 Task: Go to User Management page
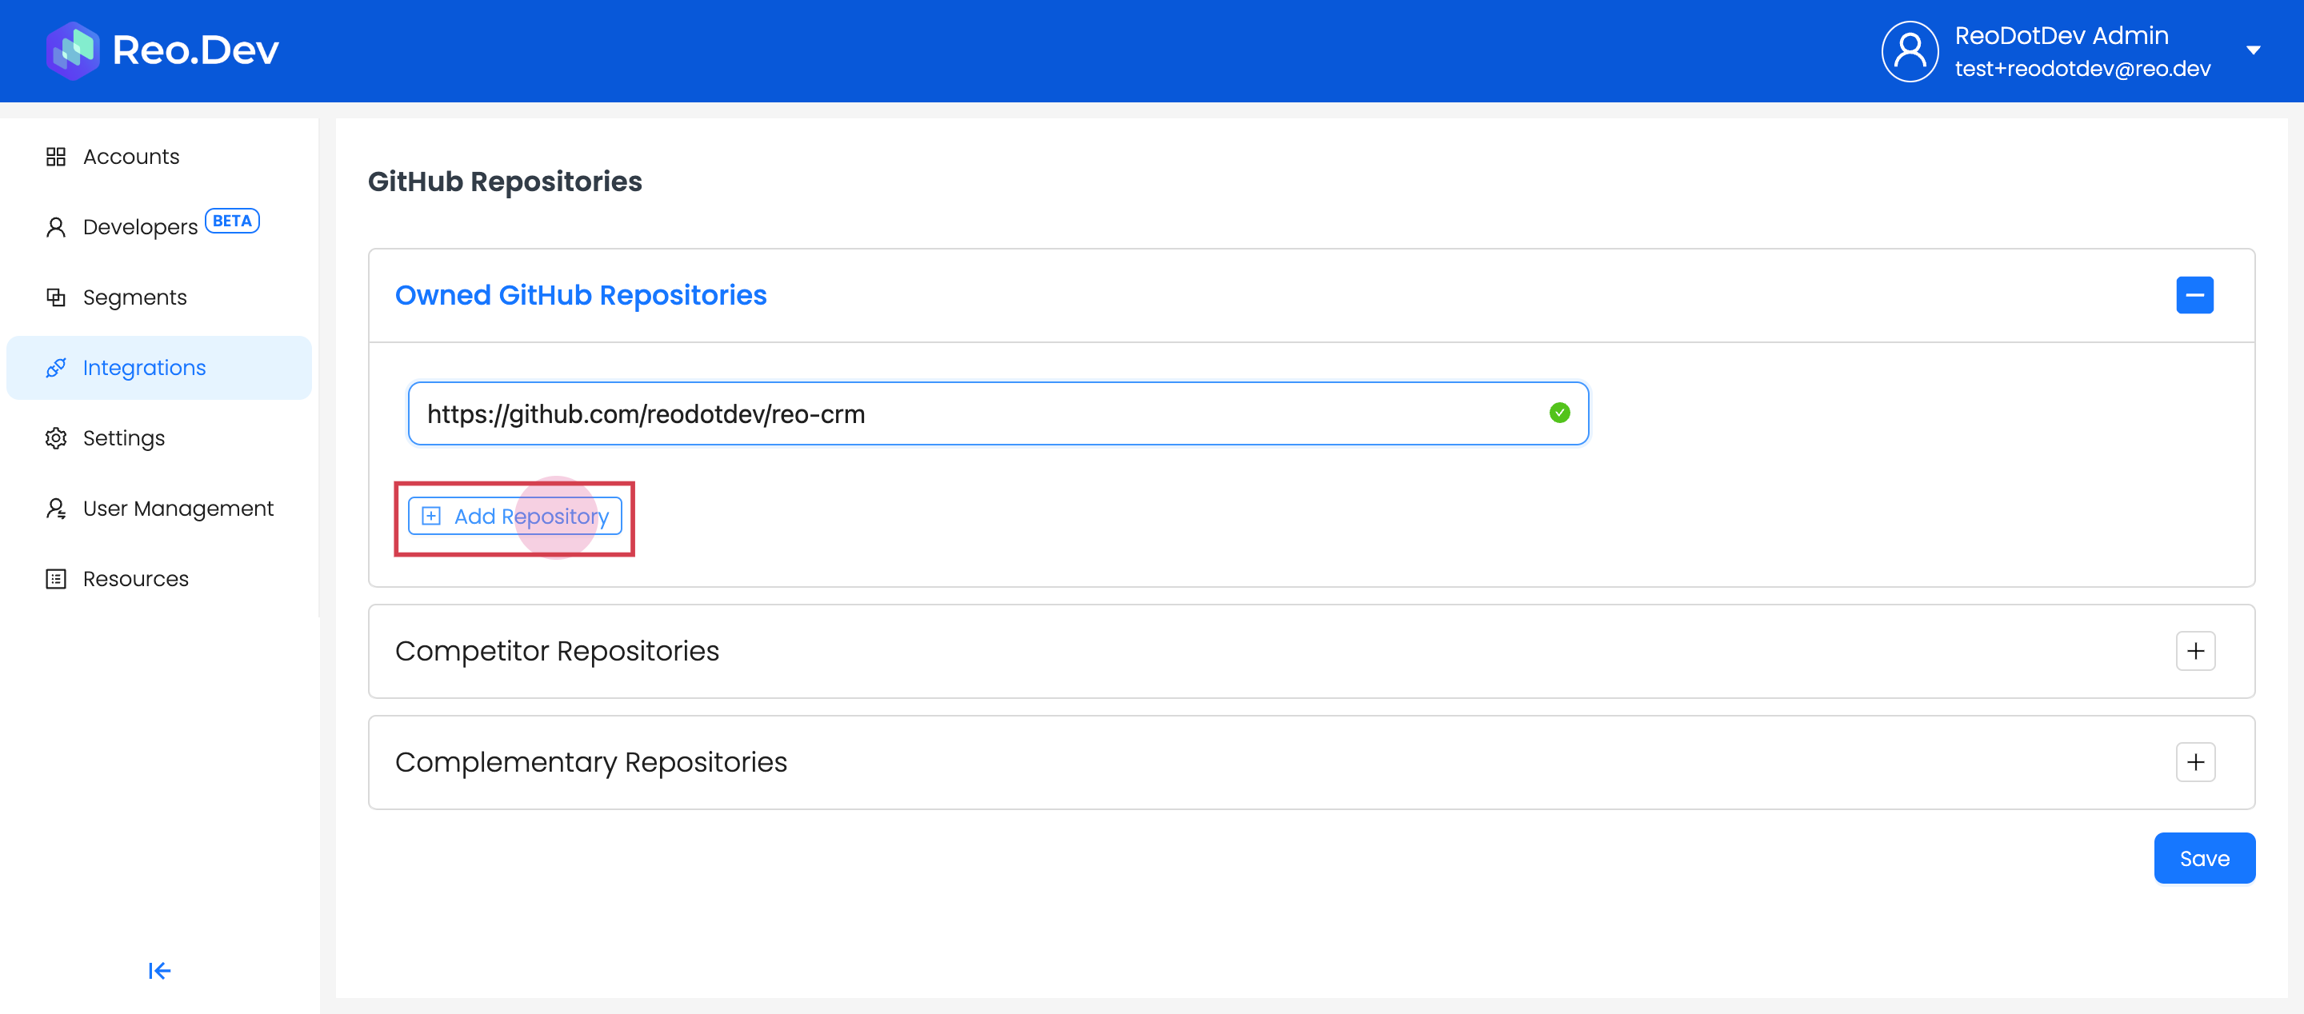click(178, 509)
